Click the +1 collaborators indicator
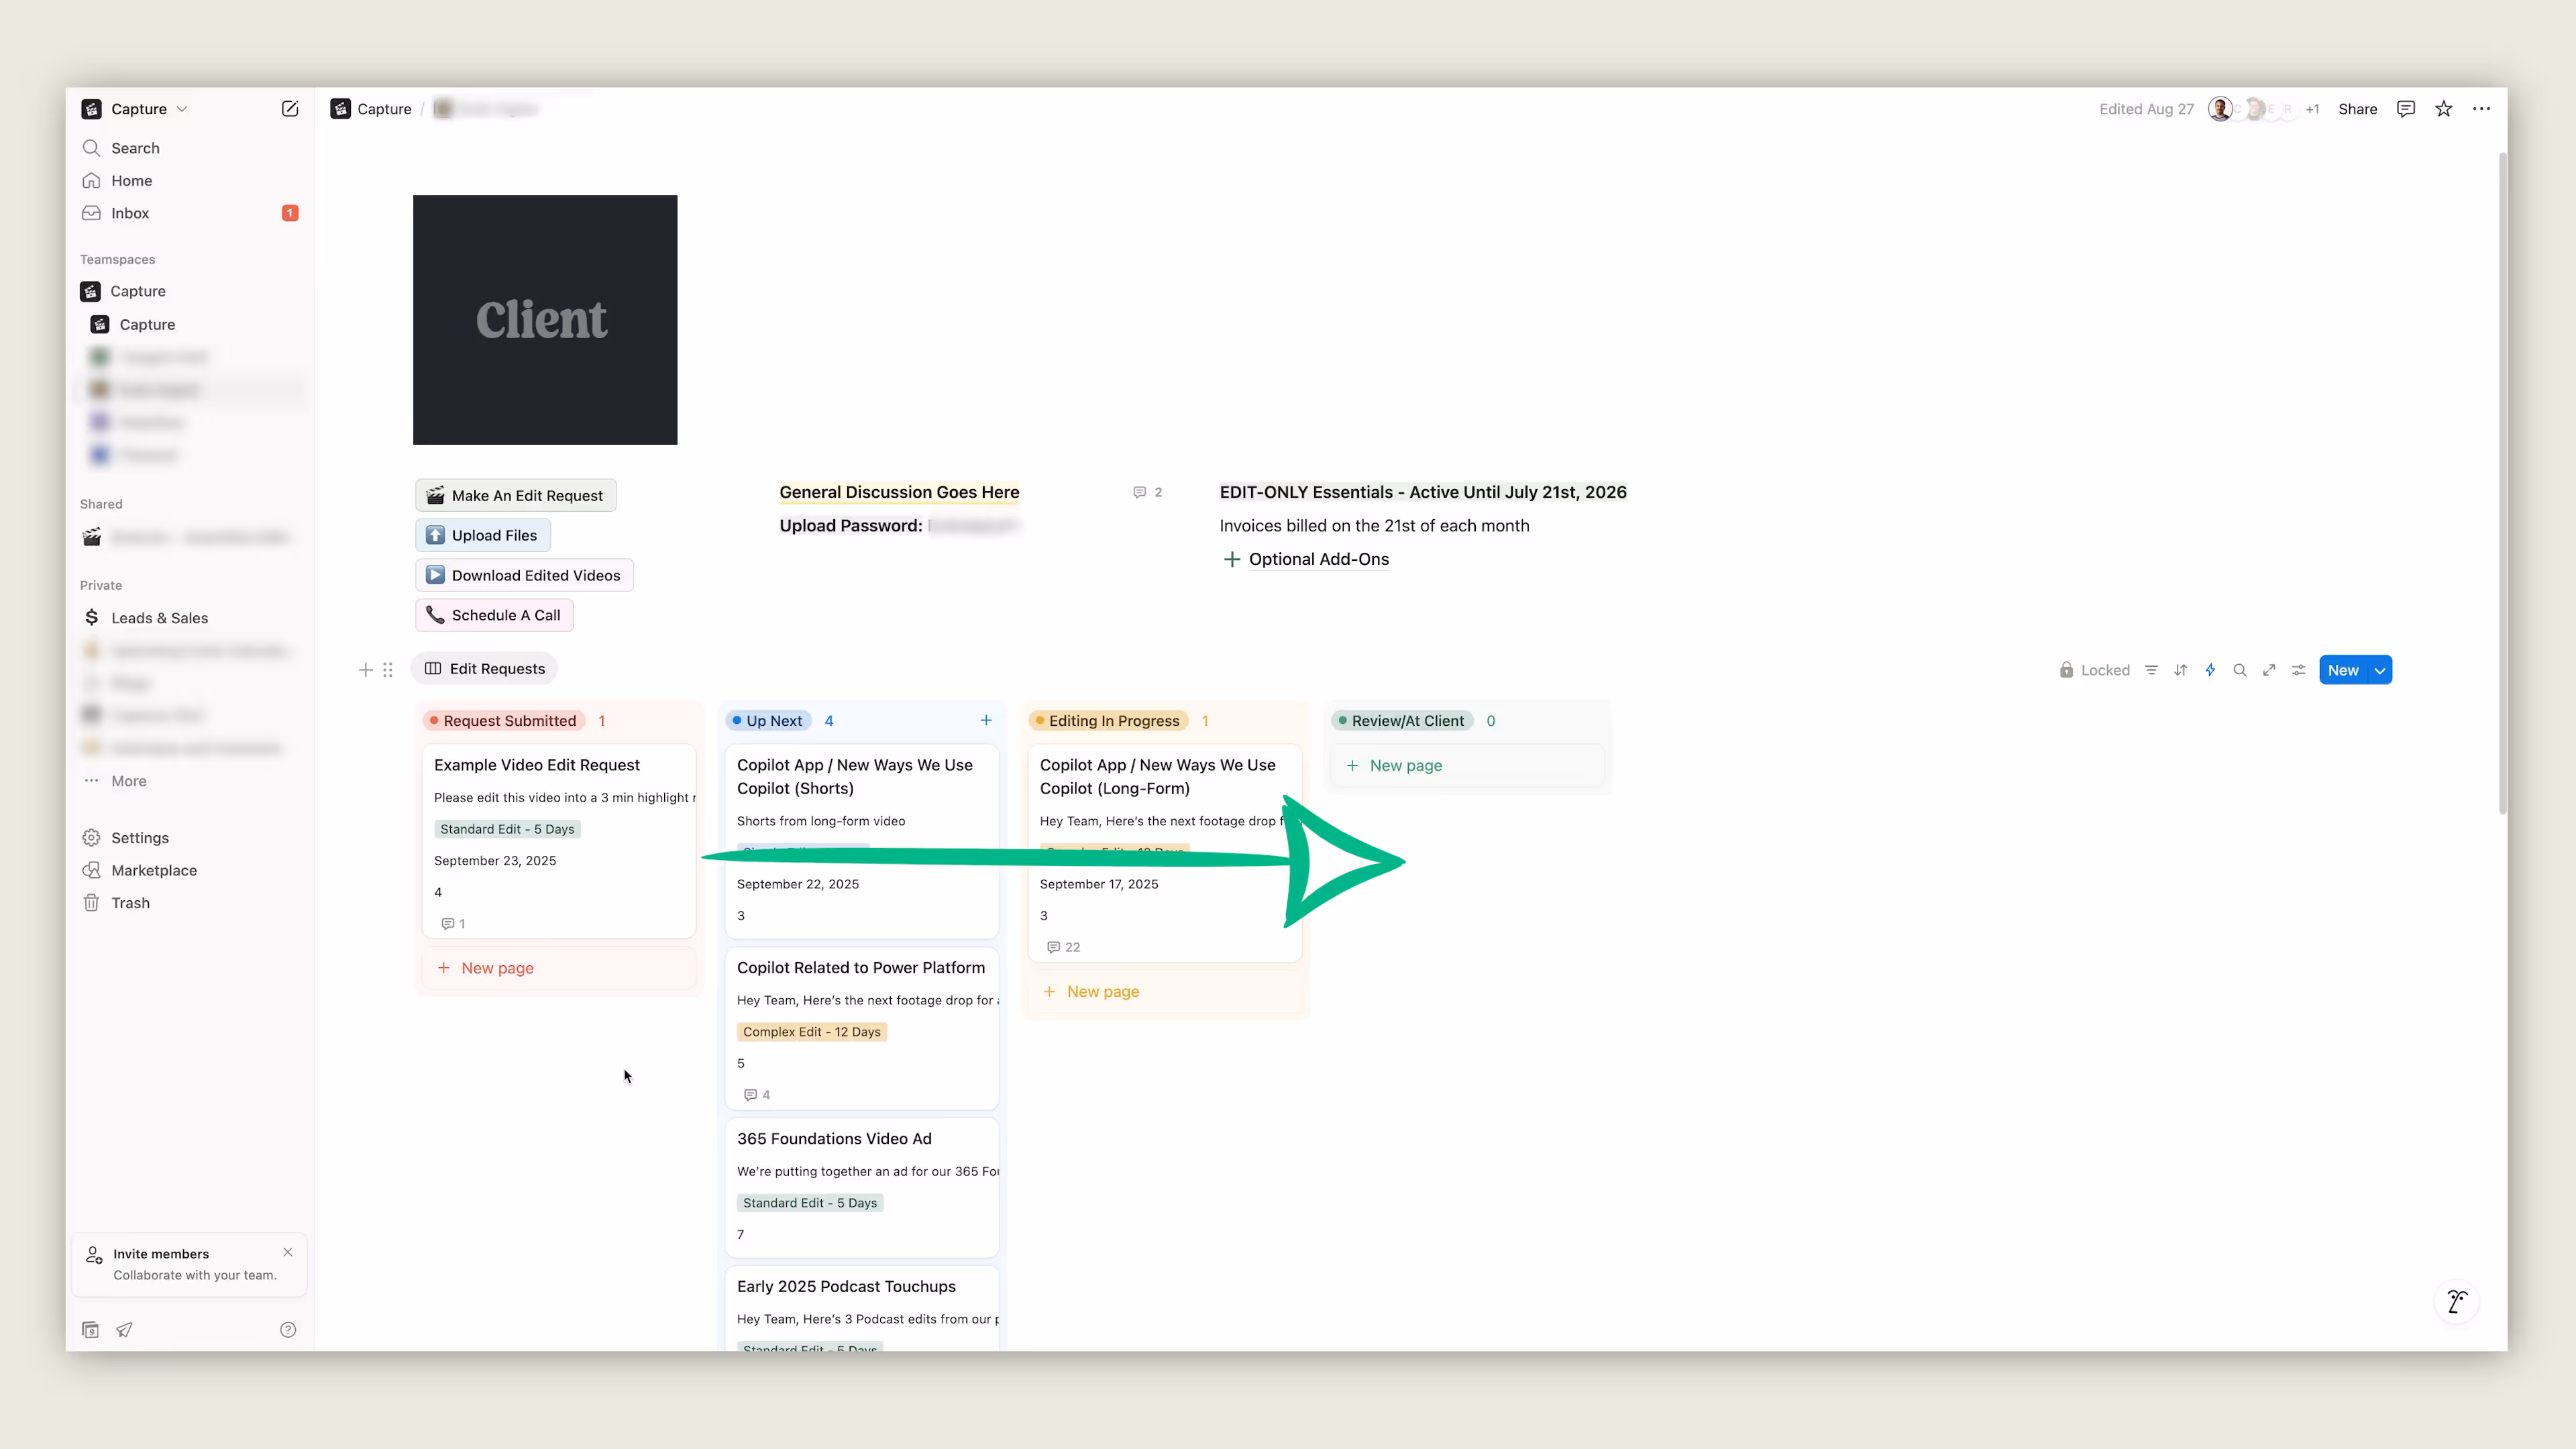The image size is (2576, 1449). pos(2313,109)
